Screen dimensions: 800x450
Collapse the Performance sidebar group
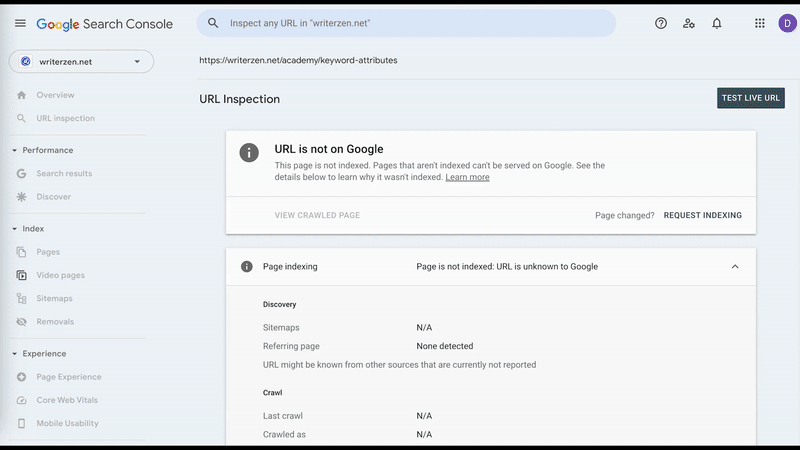point(14,150)
